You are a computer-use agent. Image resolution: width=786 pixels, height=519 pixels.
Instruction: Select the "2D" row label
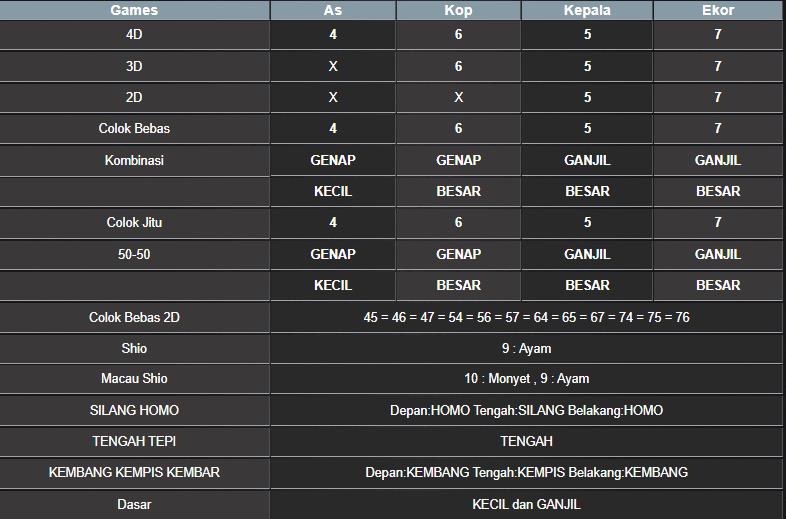pyautogui.click(x=134, y=97)
